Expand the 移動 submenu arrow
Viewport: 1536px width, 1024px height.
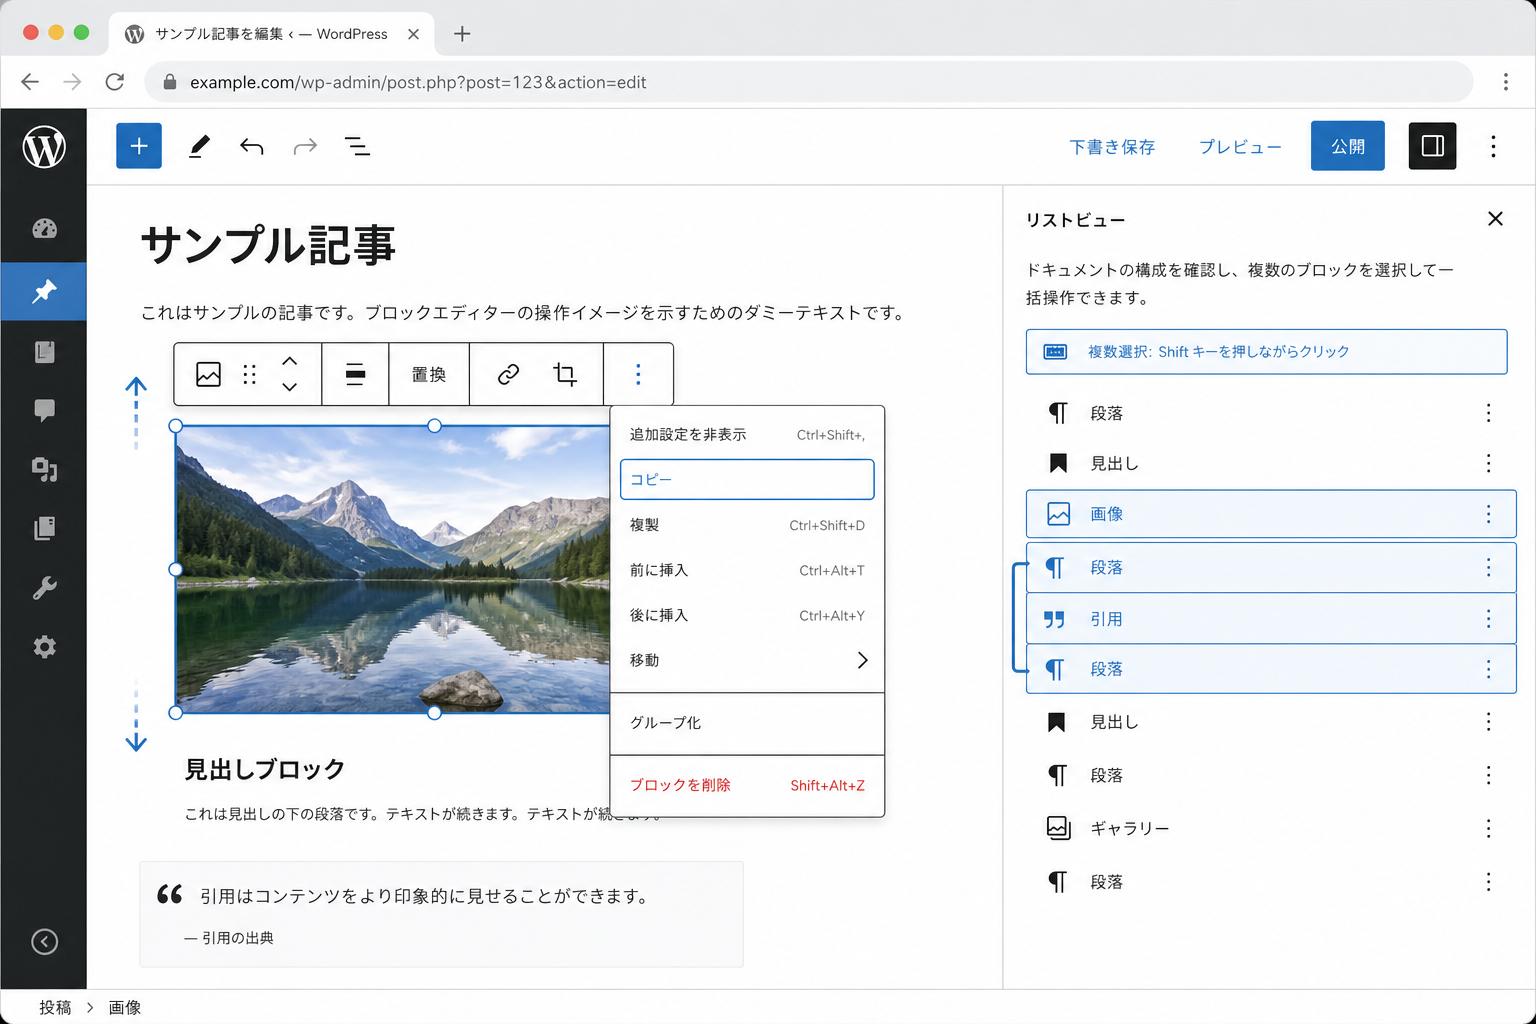point(862,660)
